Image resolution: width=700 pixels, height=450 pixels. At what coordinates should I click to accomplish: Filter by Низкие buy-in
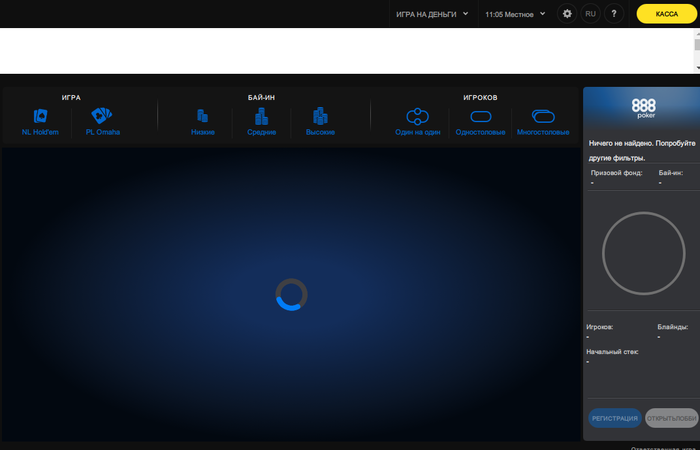click(203, 122)
